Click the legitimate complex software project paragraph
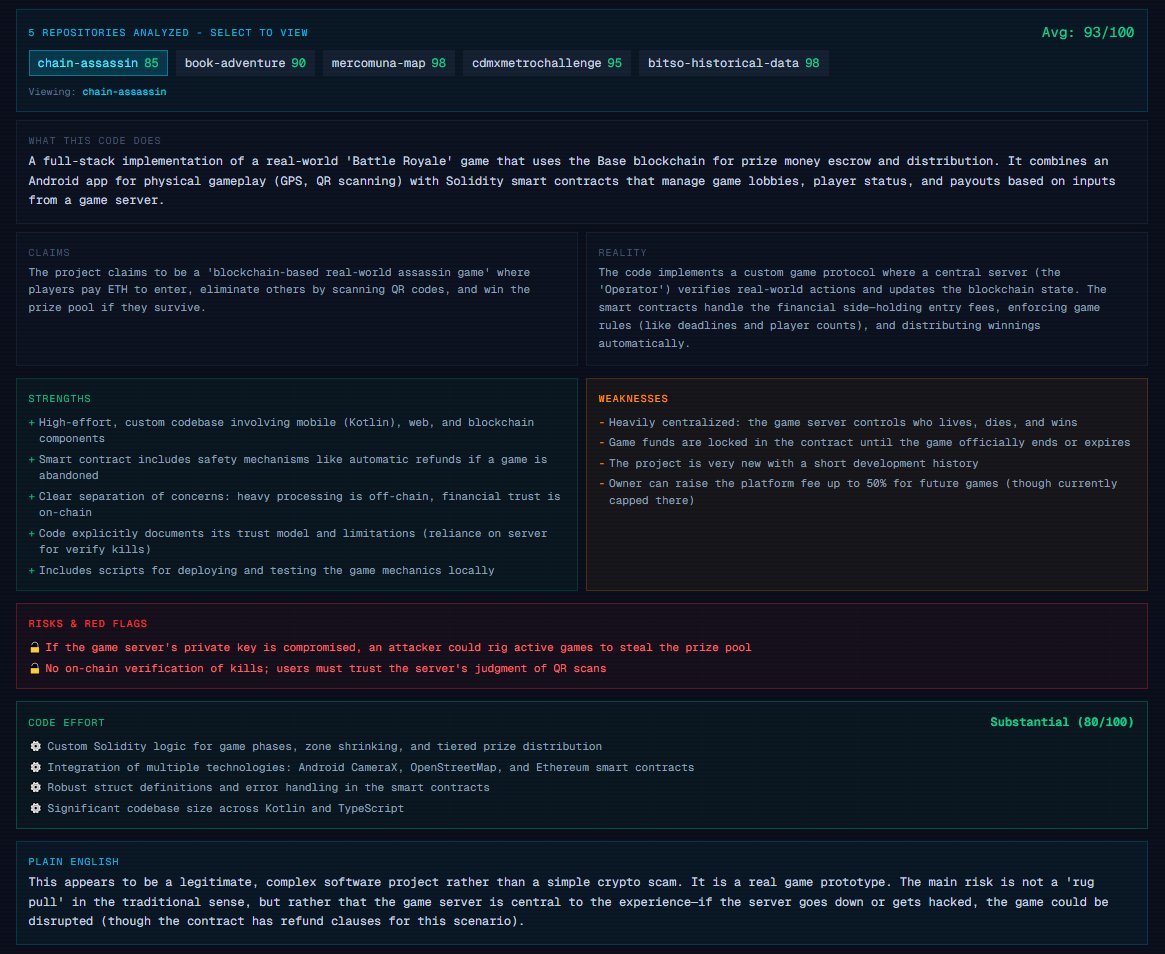The height and width of the screenshot is (954, 1165). 568,901
